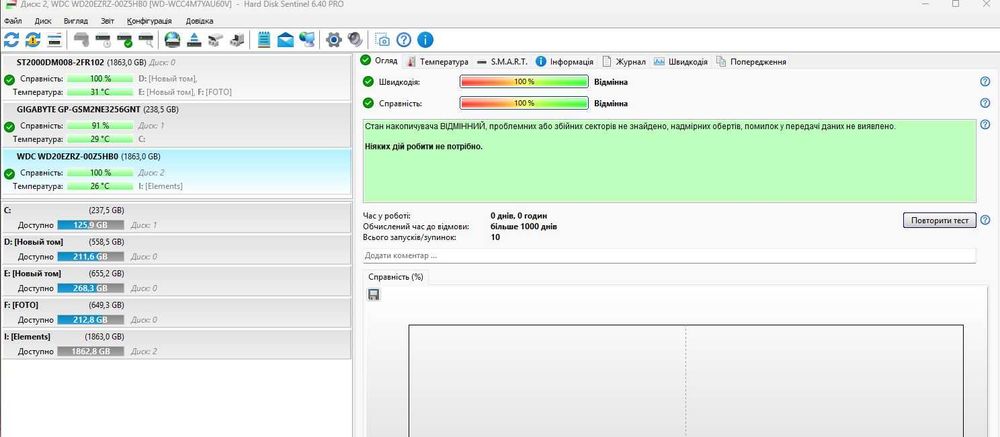Click the green check icon of GIGABYTE disk
This screenshot has width=1000, height=437.
(x=9, y=127)
